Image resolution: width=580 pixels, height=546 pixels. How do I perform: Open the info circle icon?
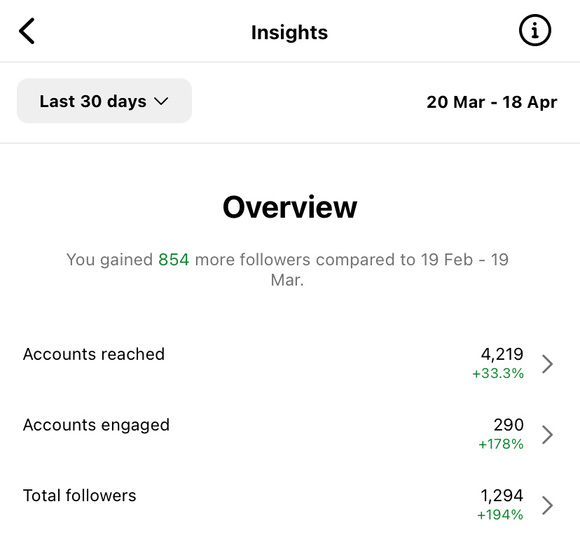(535, 30)
